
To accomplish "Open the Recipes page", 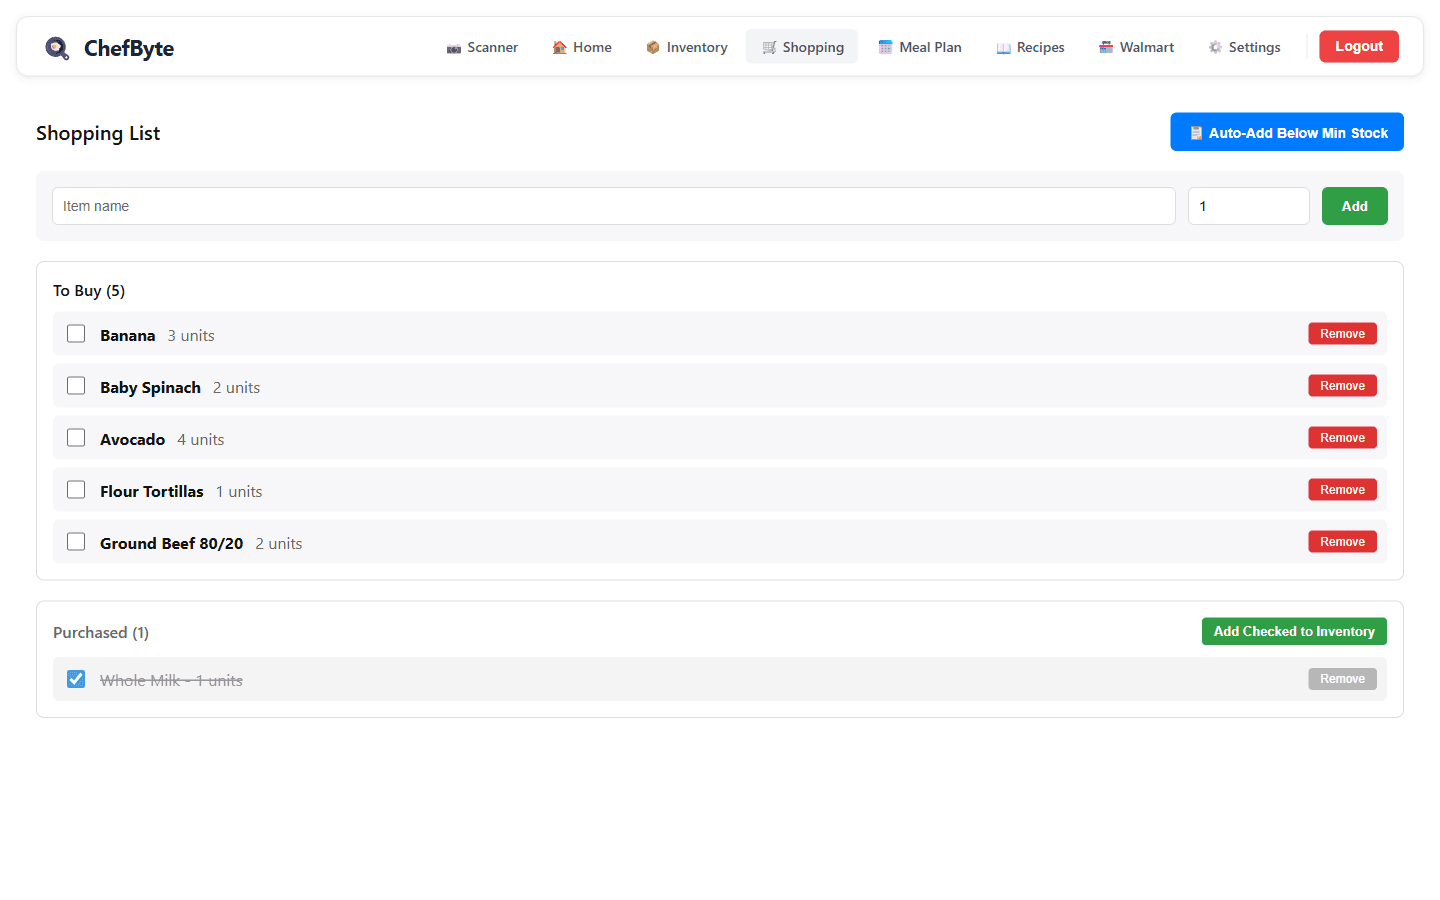I will pos(1030,47).
